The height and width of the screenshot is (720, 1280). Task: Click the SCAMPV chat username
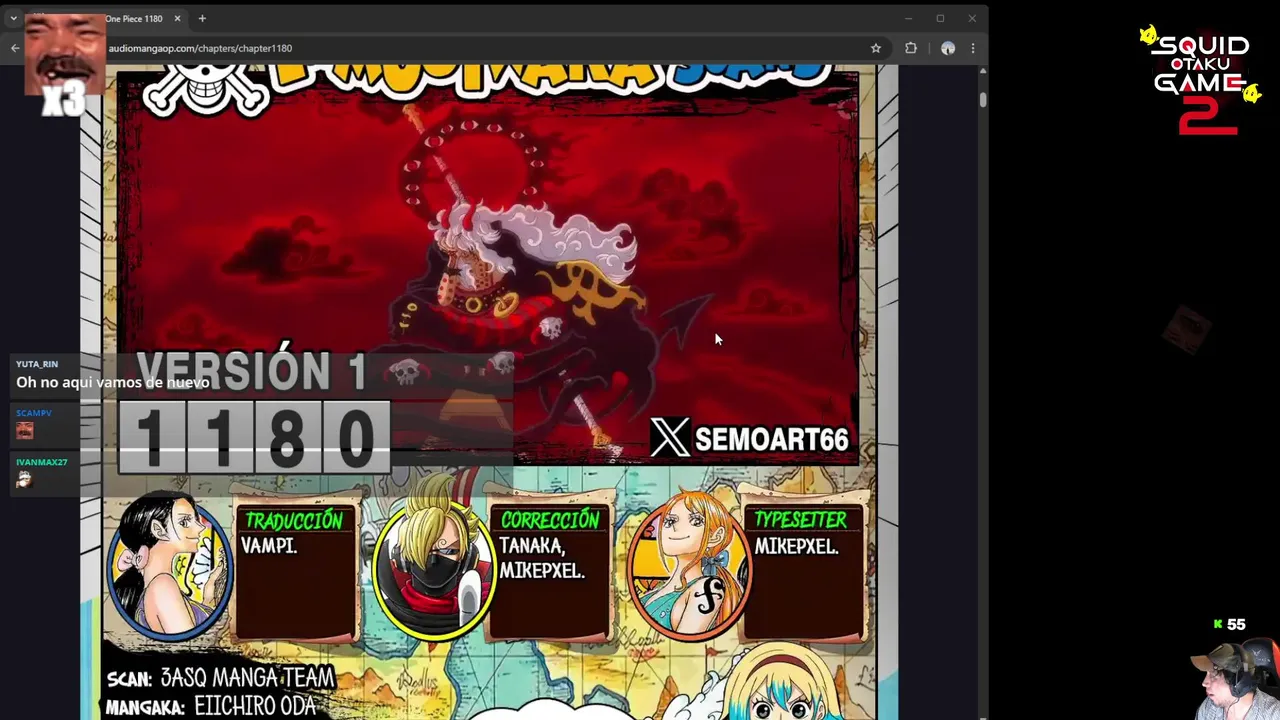point(34,413)
